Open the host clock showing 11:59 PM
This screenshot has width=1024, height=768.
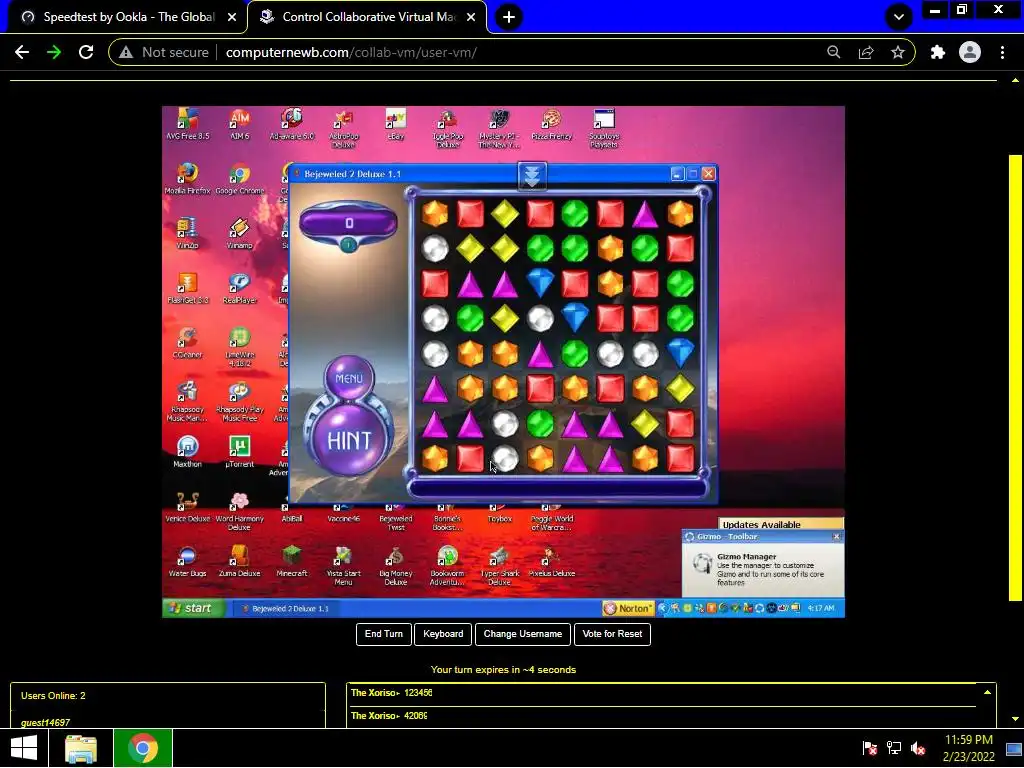[968, 748]
